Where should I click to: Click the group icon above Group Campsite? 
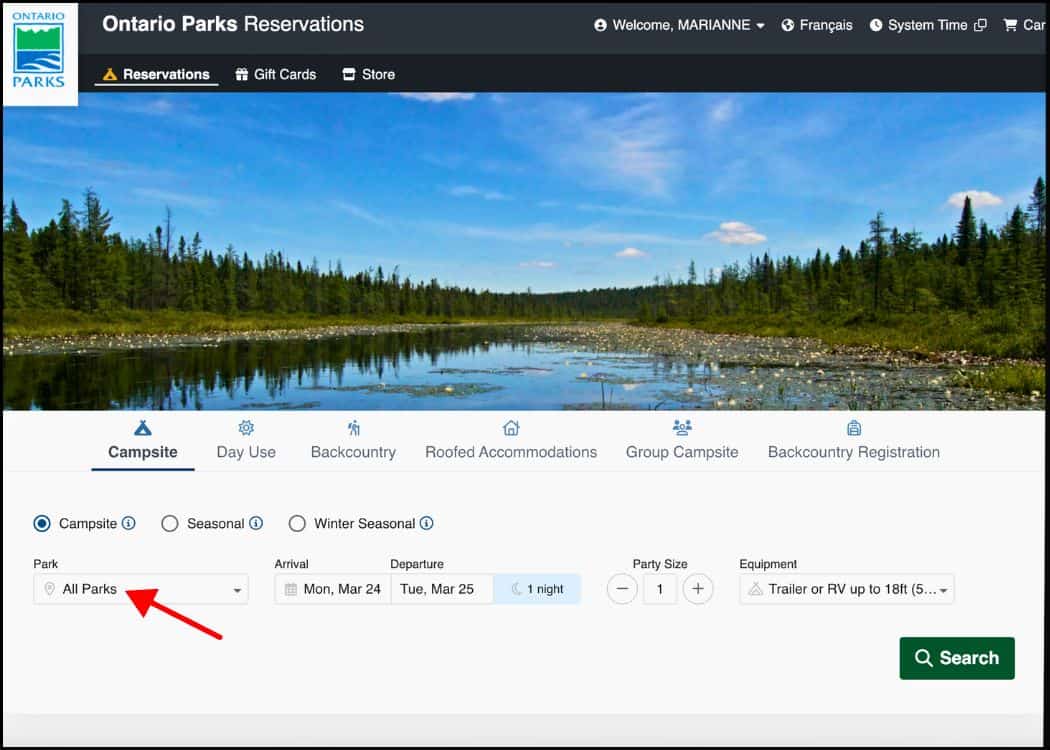click(682, 428)
